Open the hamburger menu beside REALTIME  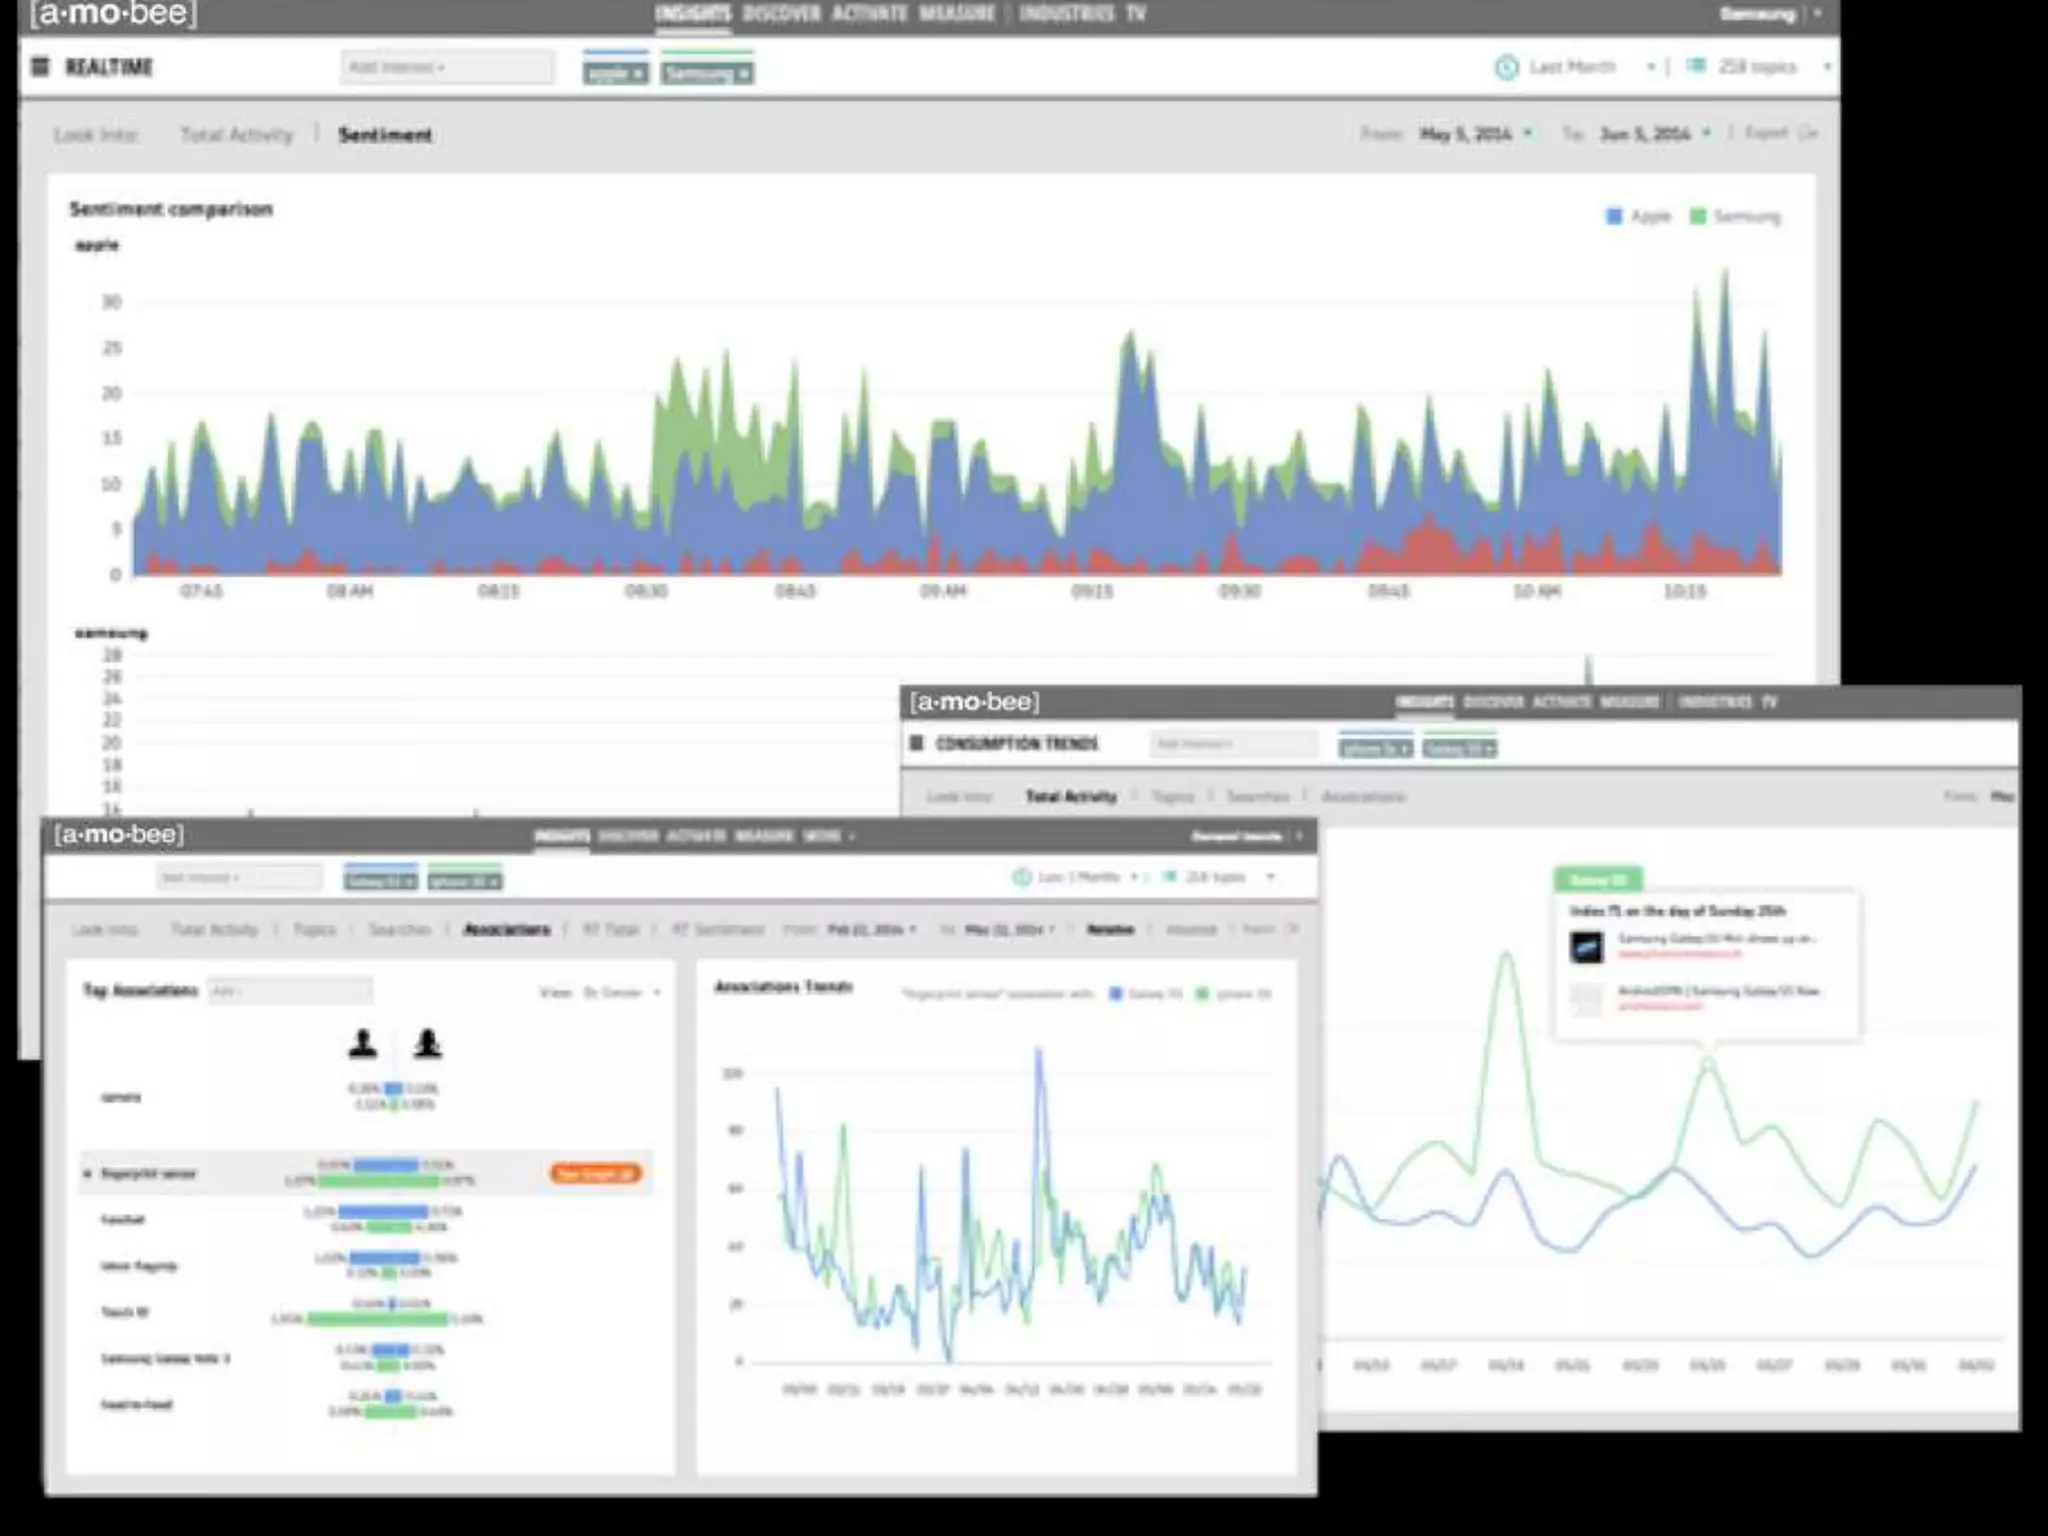[40, 67]
